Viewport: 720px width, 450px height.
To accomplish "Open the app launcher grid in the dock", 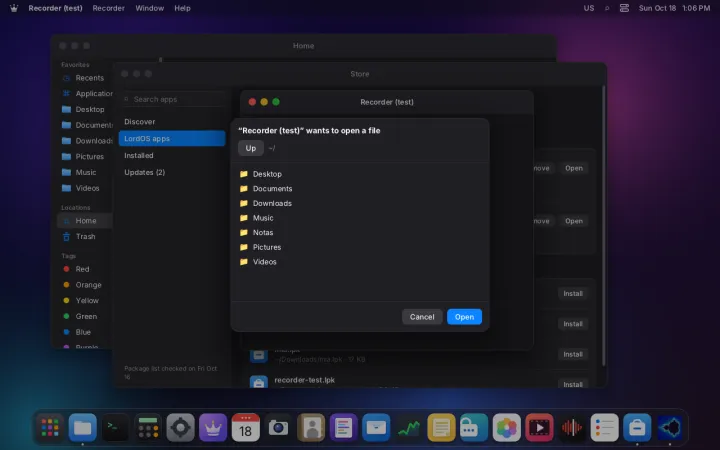I will (50, 428).
